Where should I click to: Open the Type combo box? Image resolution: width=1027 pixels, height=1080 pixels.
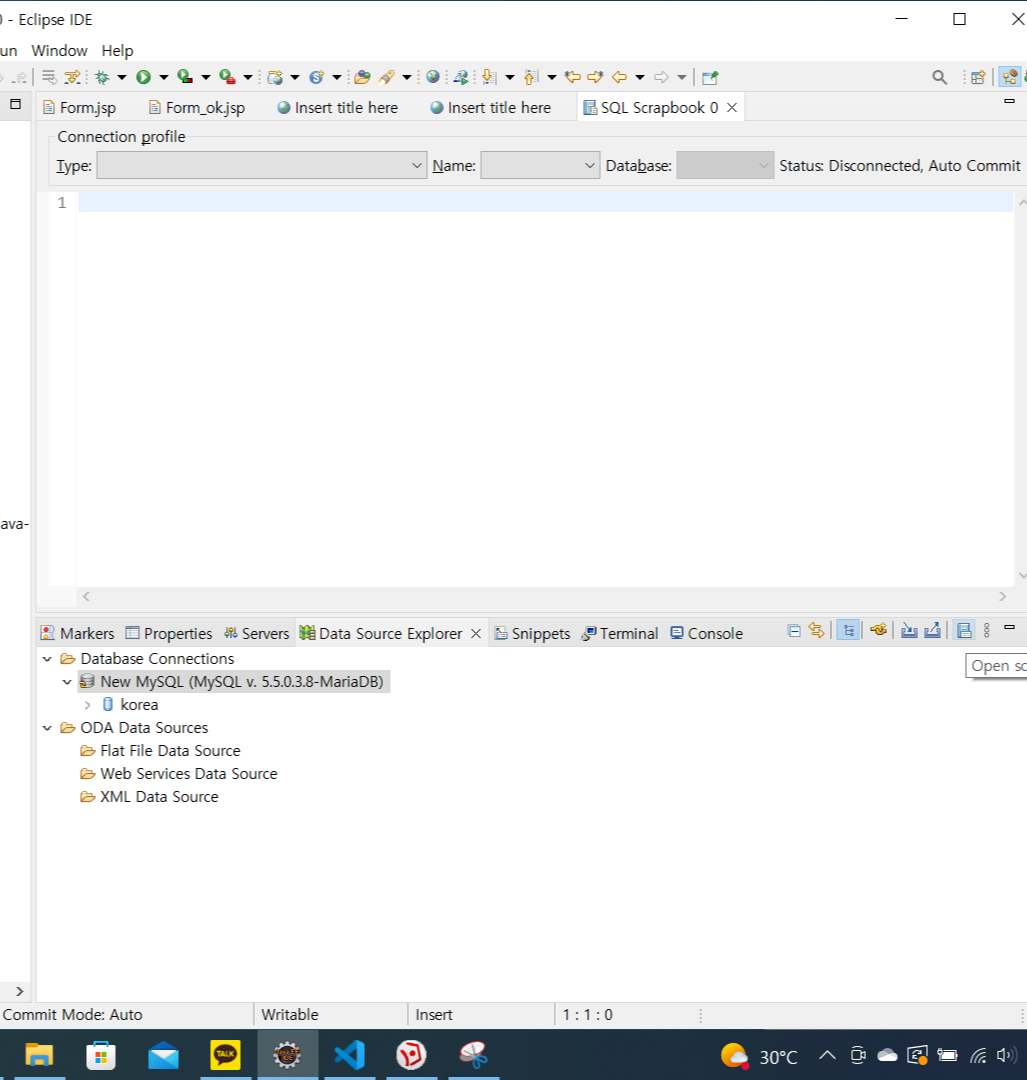(x=262, y=165)
